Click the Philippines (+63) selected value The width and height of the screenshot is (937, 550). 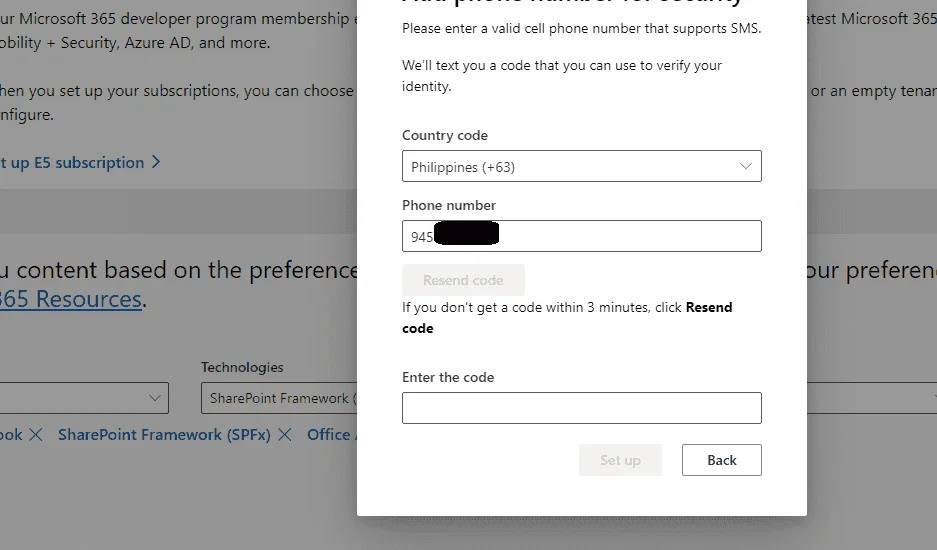point(463,167)
